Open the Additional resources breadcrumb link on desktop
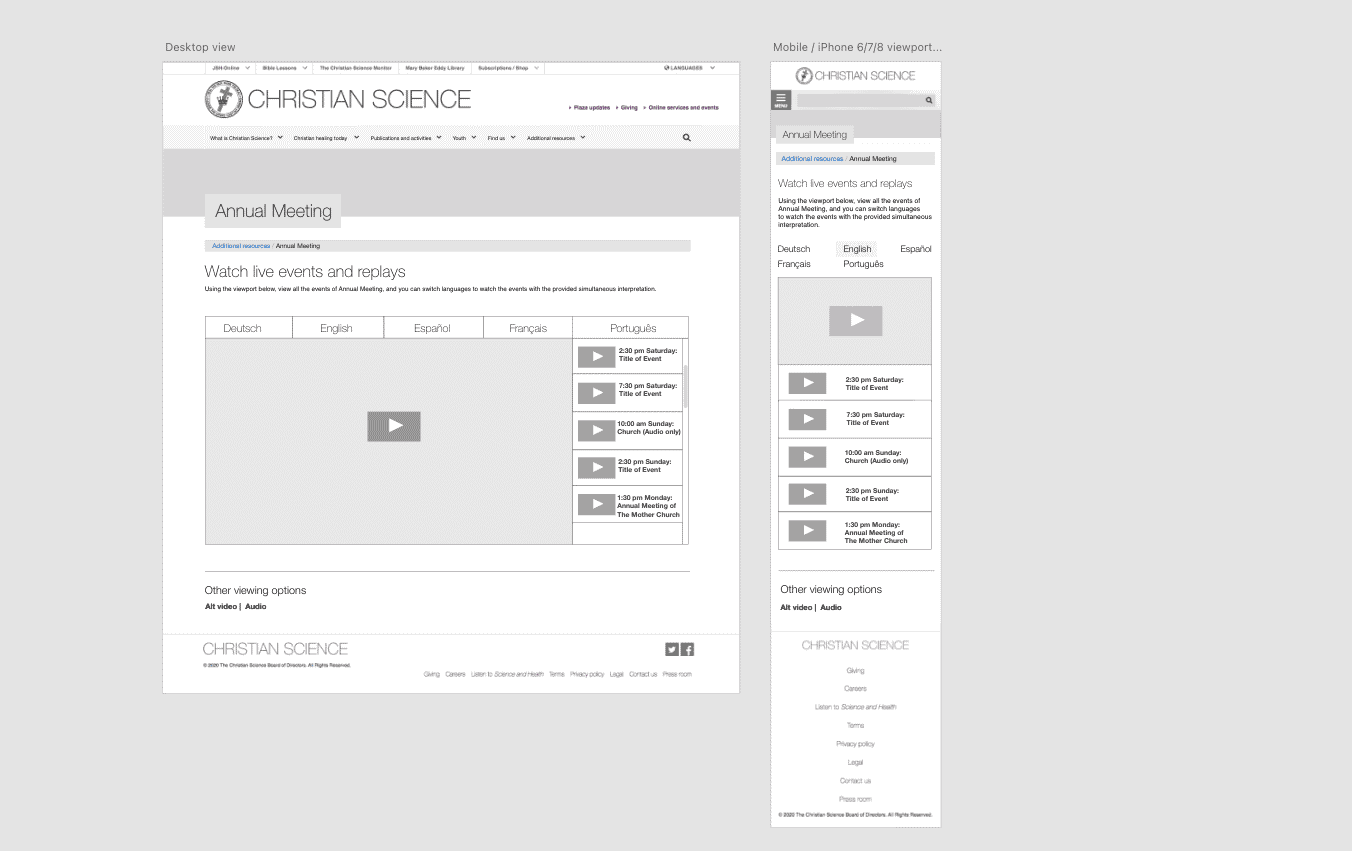 [241, 246]
